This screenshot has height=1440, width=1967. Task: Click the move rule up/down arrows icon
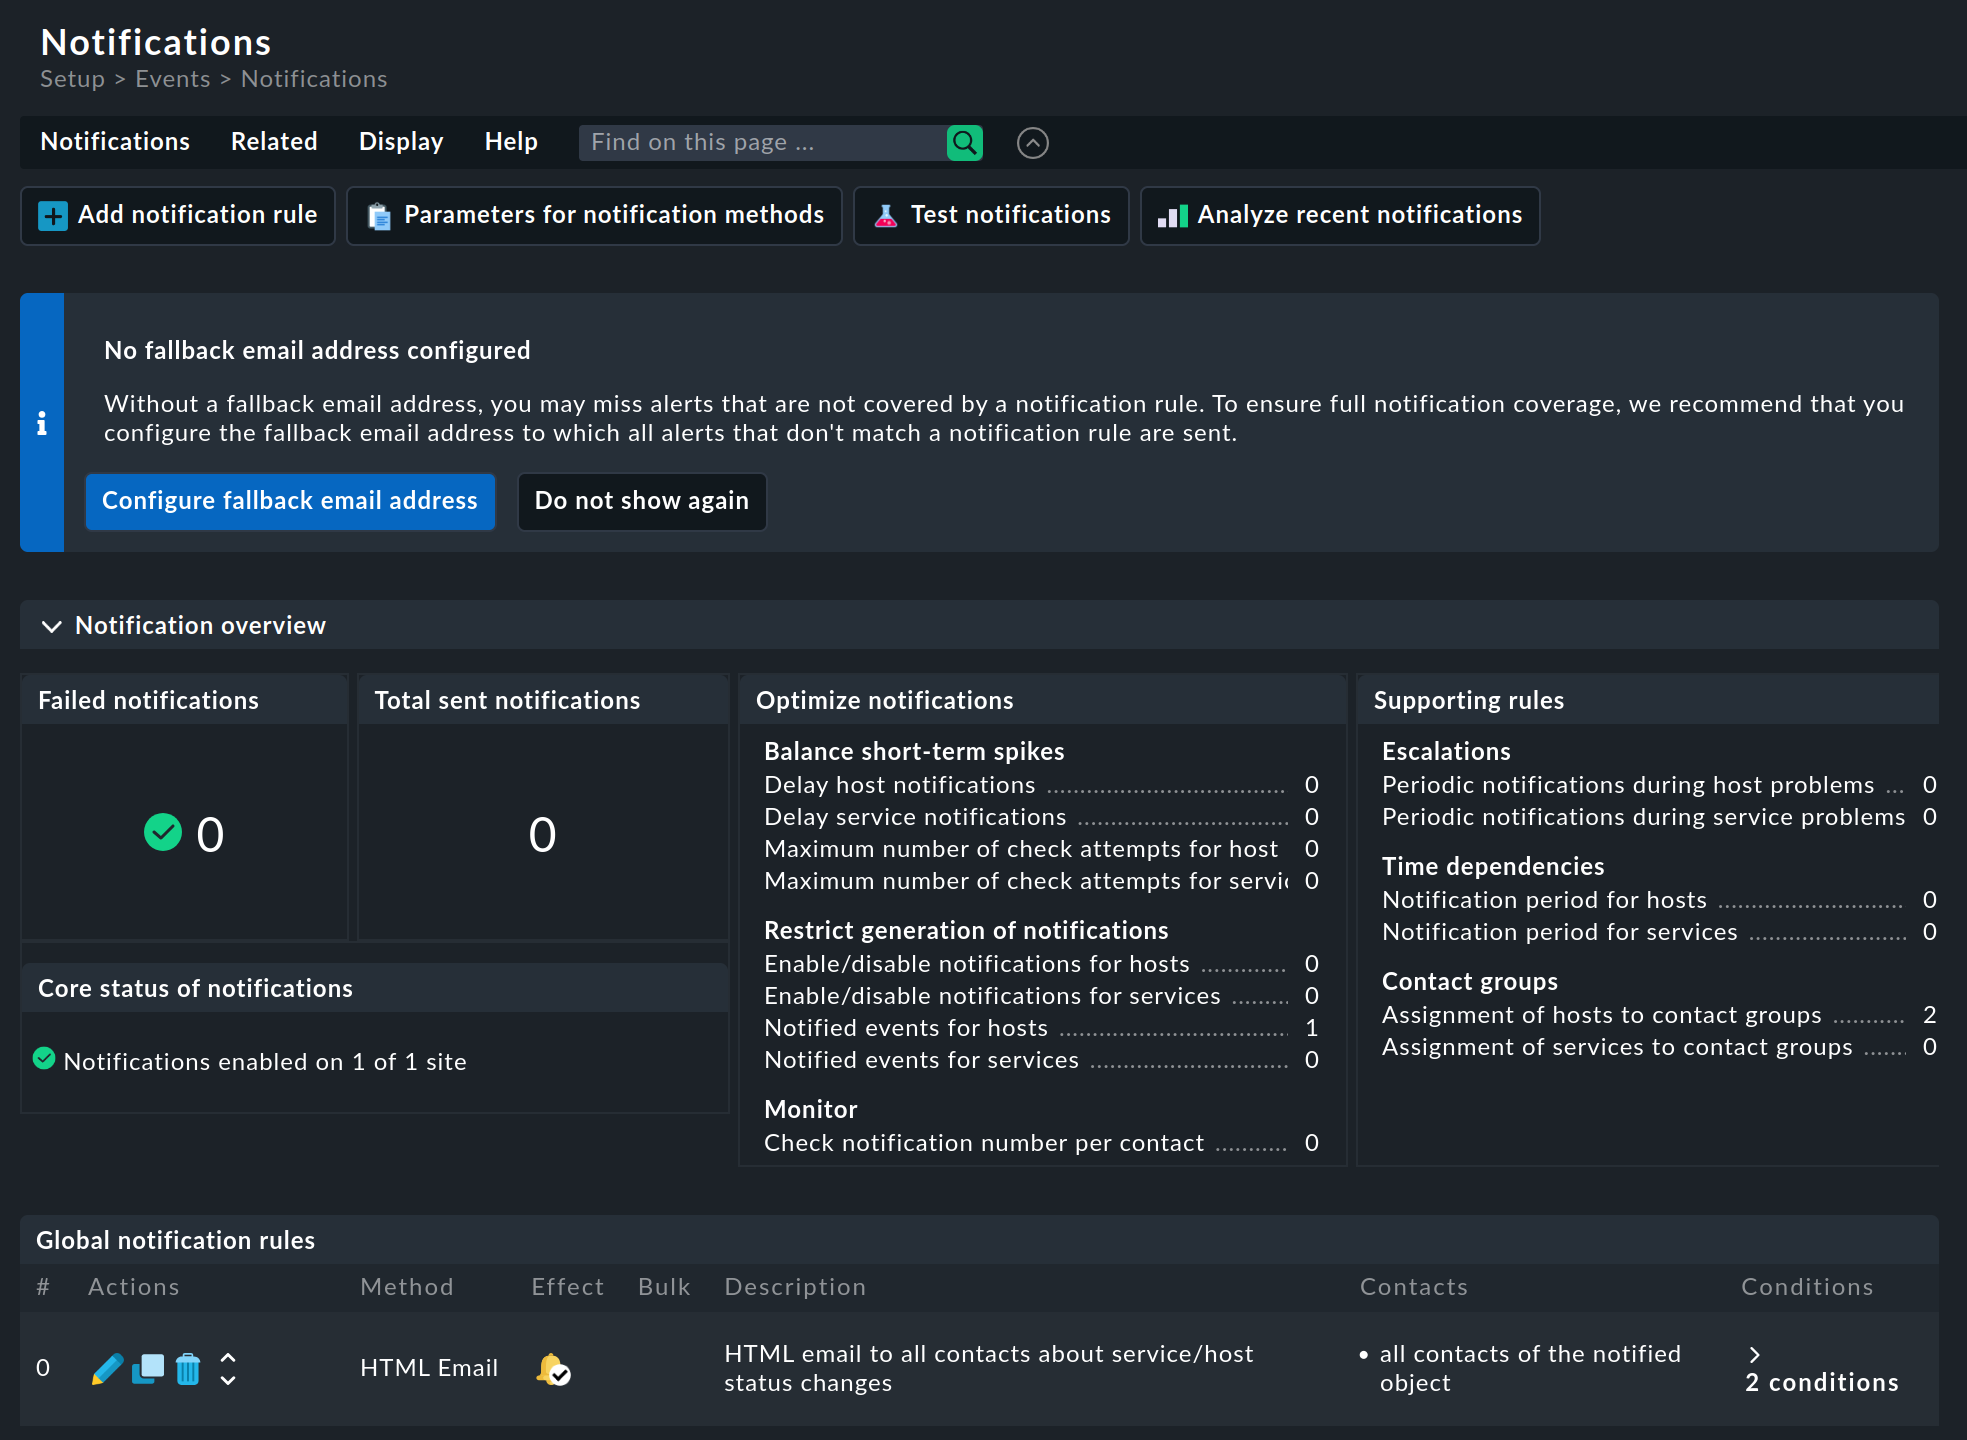(x=228, y=1368)
